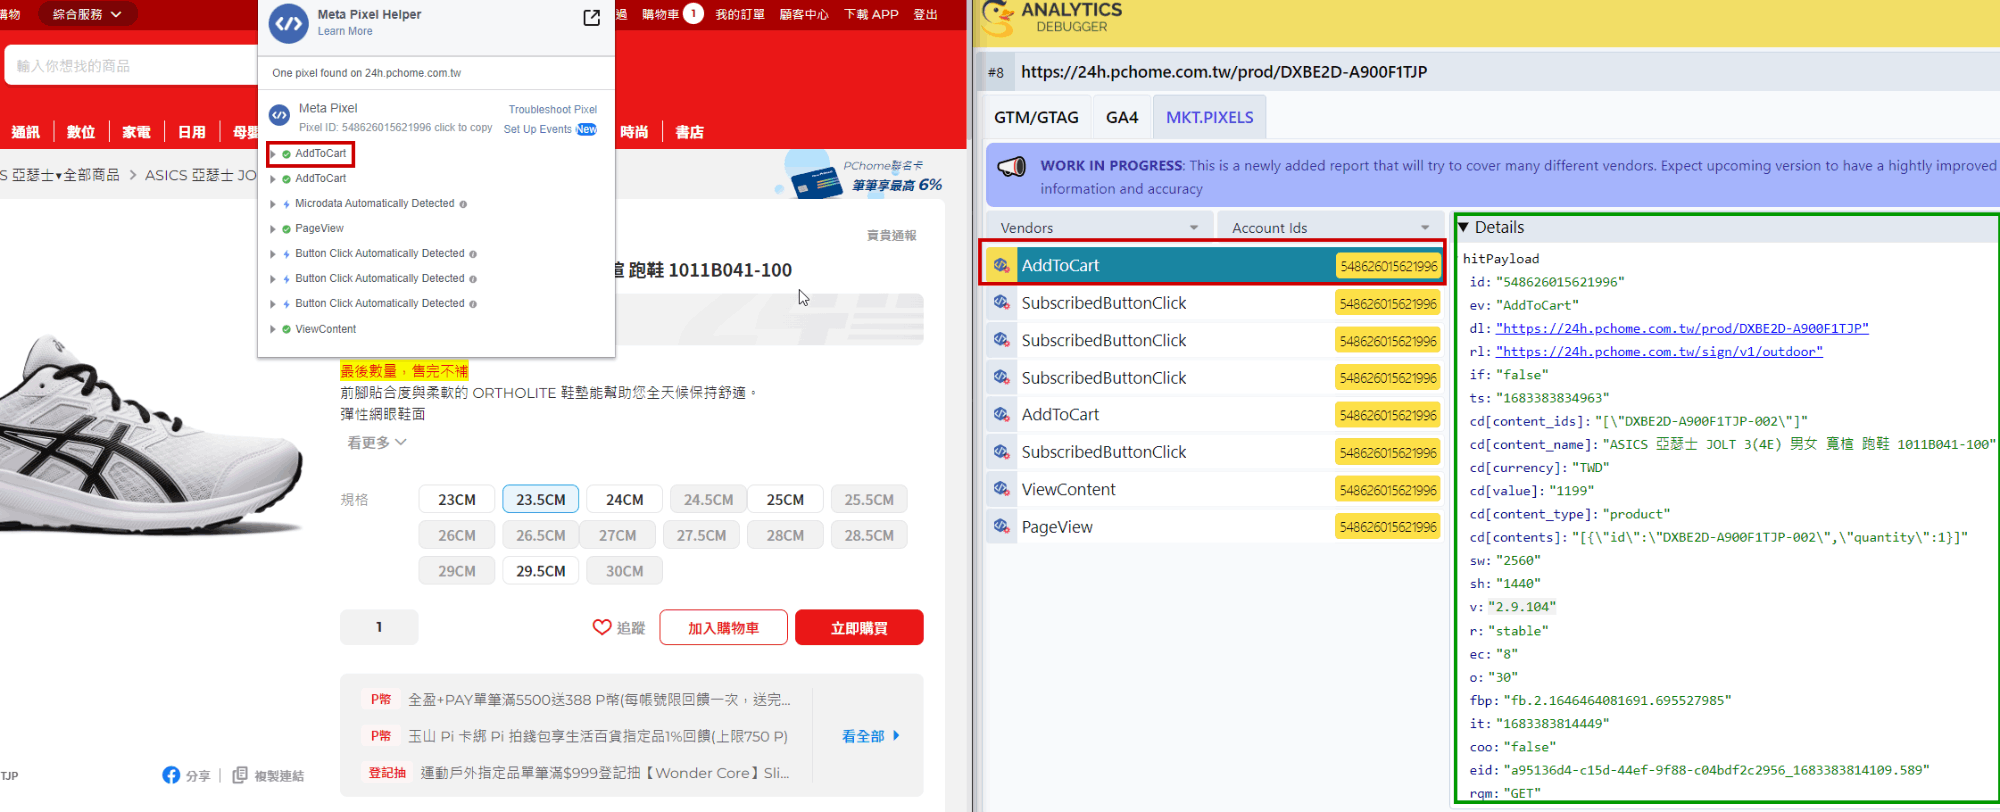
Task: Click the 立即購買 buy now button
Action: point(859,627)
